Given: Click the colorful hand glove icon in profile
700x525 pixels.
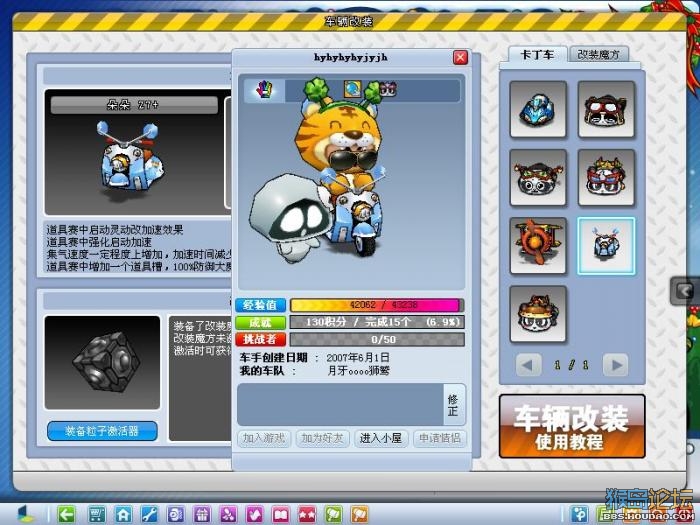Looking at the screenshot, I should (264, 89).
